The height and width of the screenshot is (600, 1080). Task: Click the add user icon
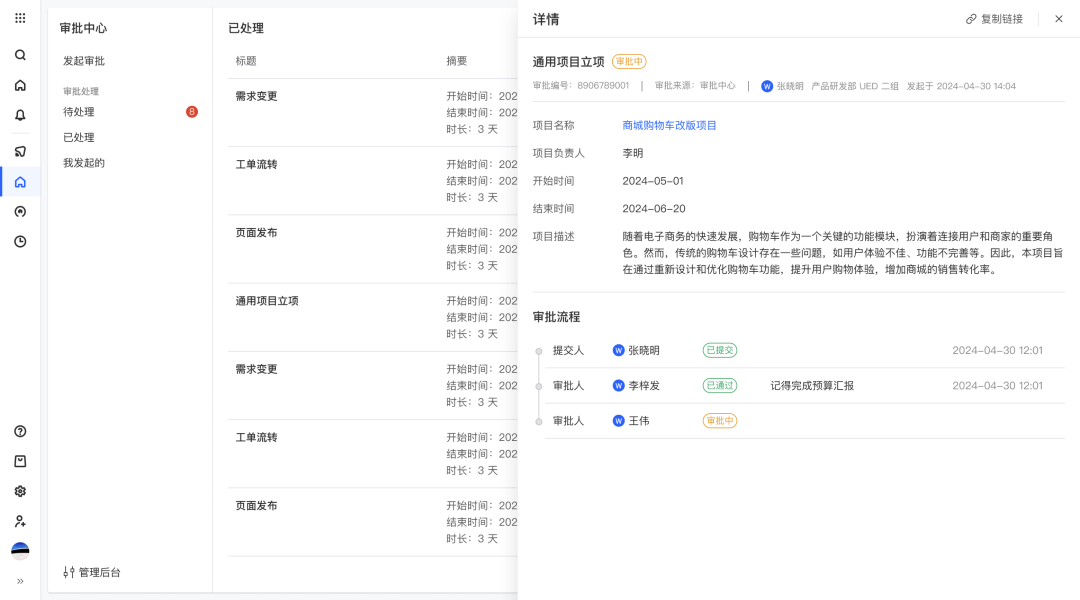[20, 521]
